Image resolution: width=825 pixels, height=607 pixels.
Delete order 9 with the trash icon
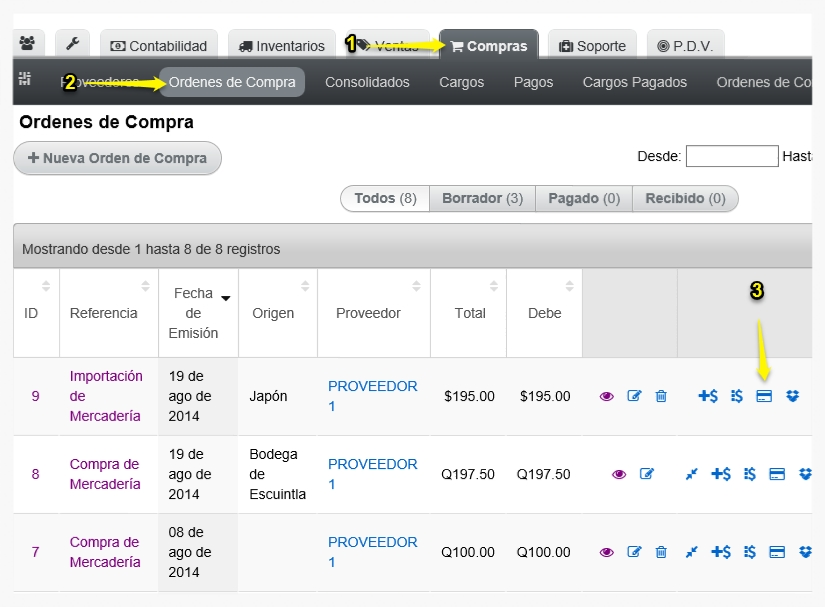coord(661,396)
